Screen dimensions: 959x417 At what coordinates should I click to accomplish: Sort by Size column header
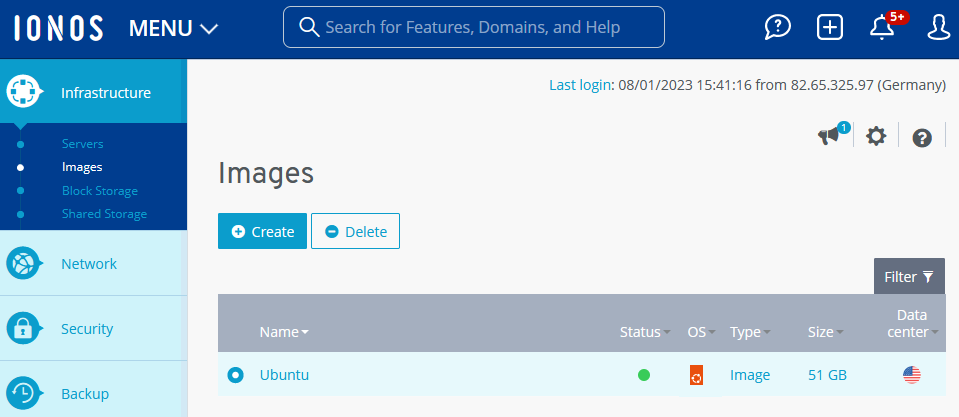pyautogui.click(x=824, y=332)
